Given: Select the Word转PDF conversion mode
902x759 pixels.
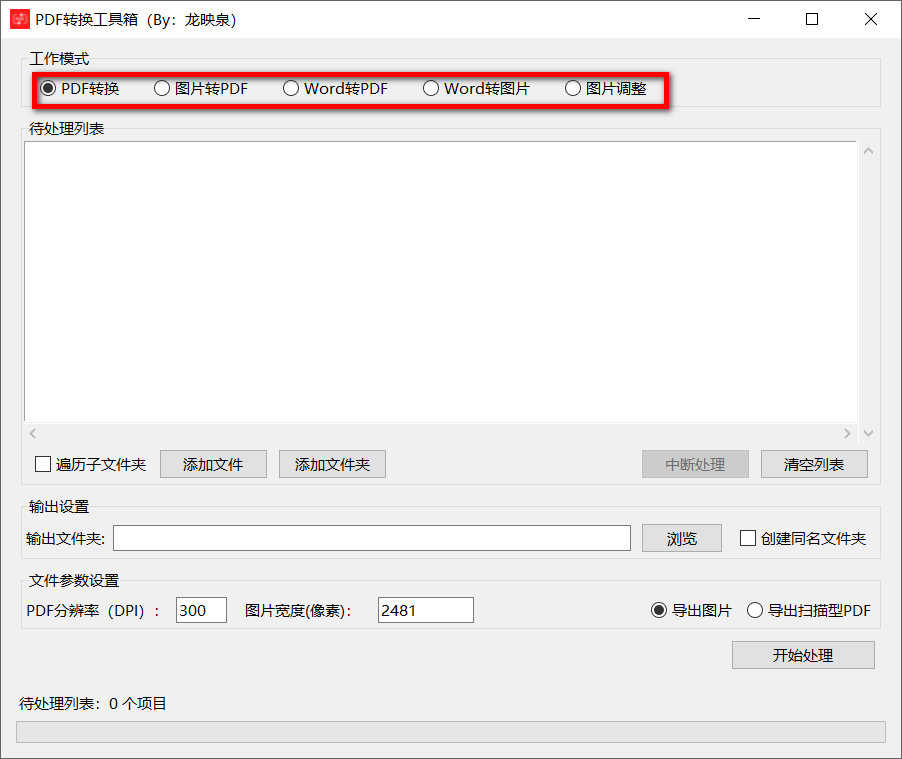Looking at the screenshot, I should pos(290,88).
